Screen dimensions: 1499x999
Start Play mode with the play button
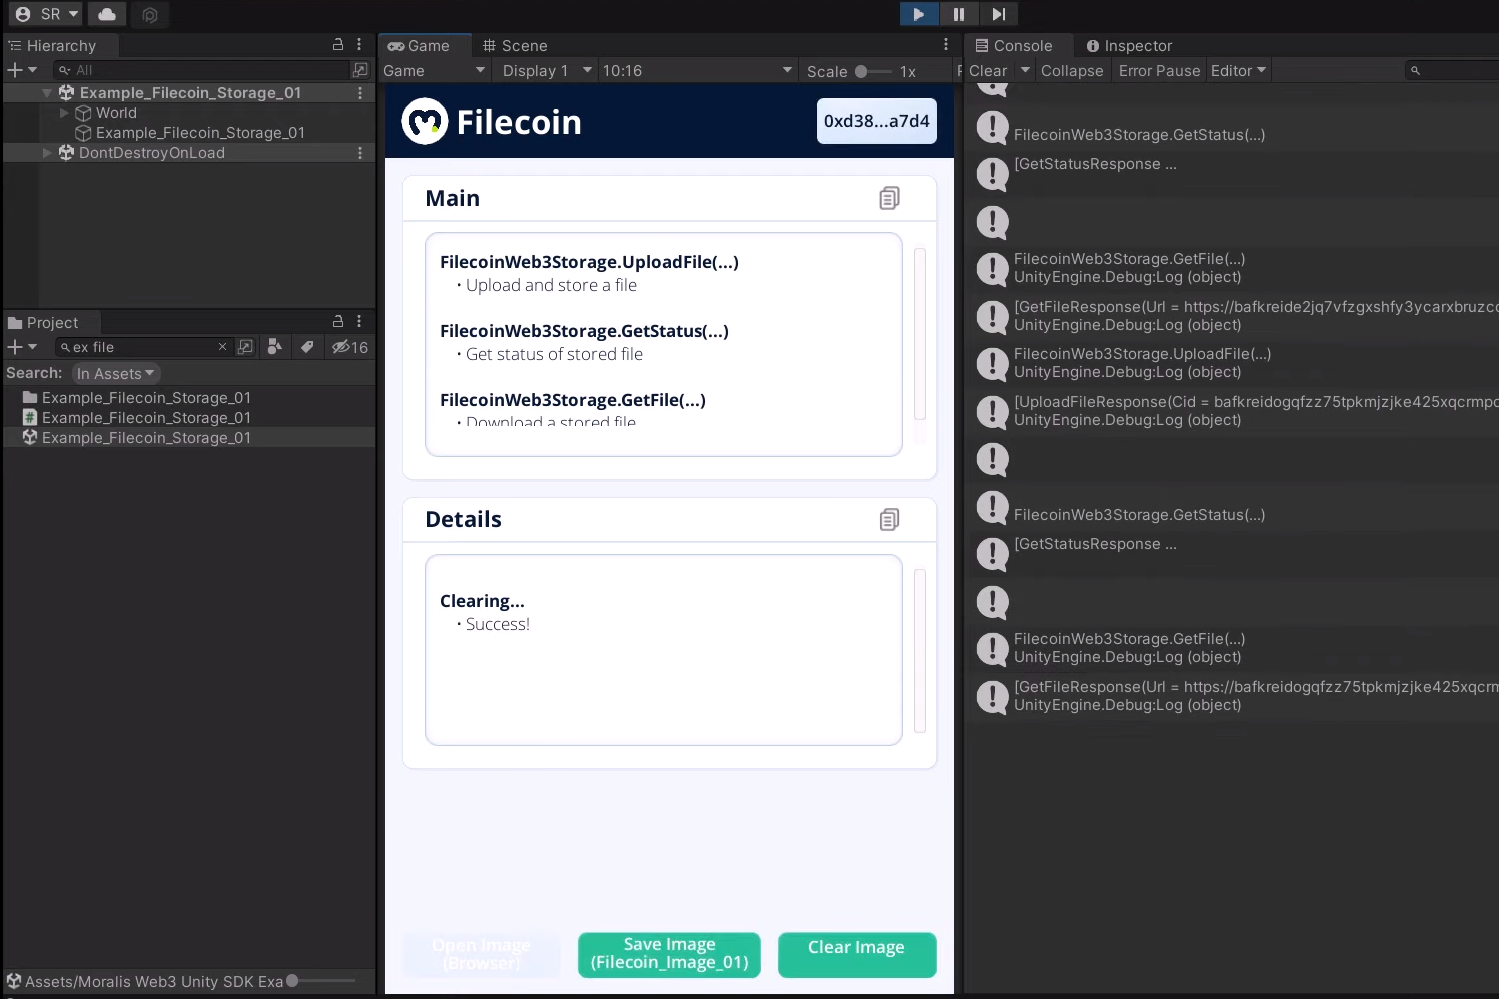point(918,14)
